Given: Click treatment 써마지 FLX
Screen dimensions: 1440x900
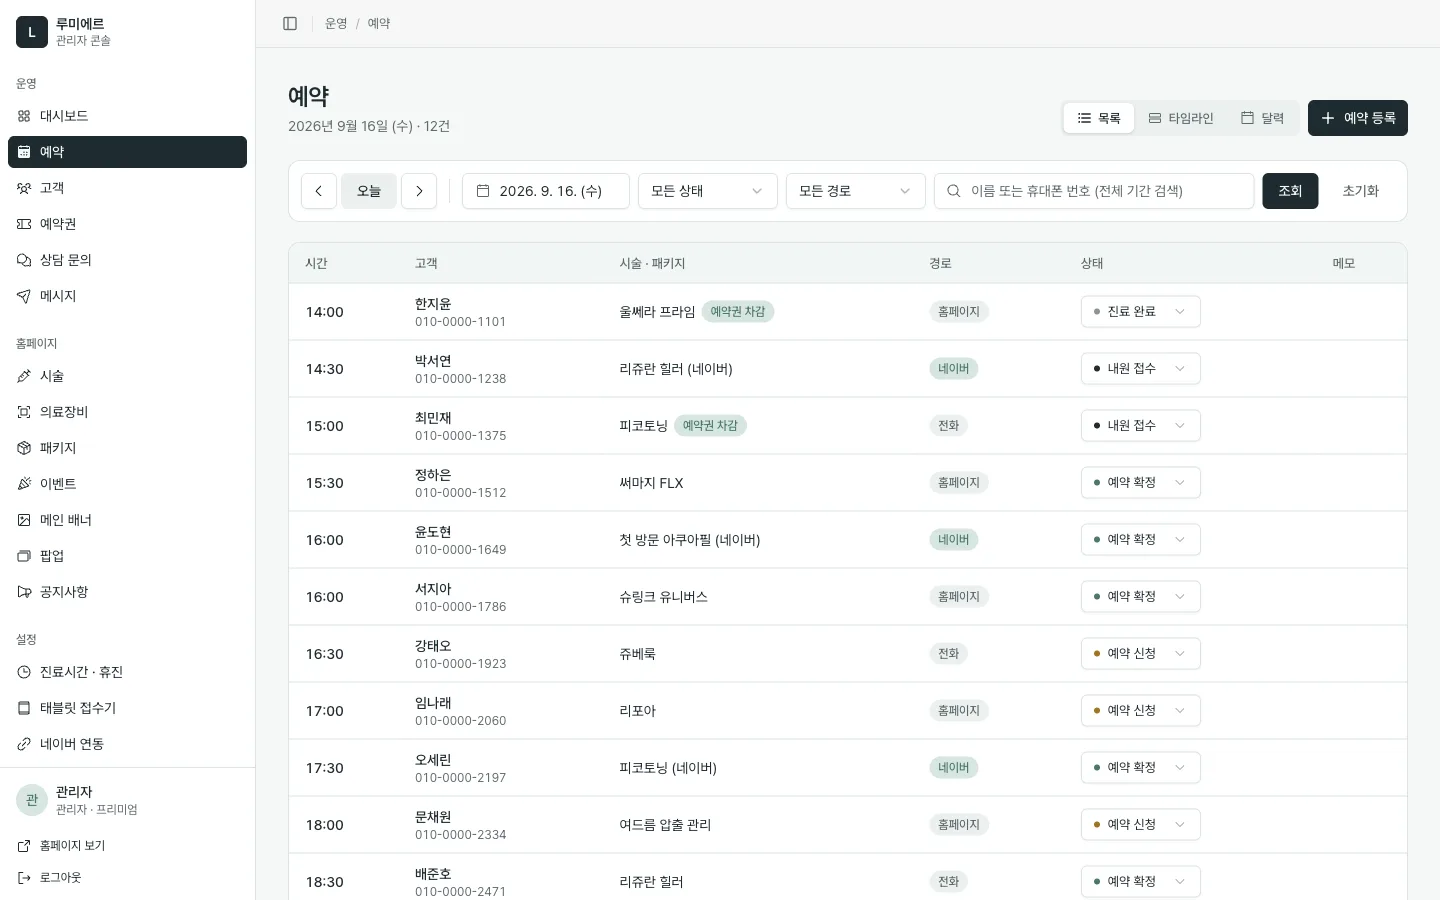Looking at the screenshot, I should tap(651, 483).
